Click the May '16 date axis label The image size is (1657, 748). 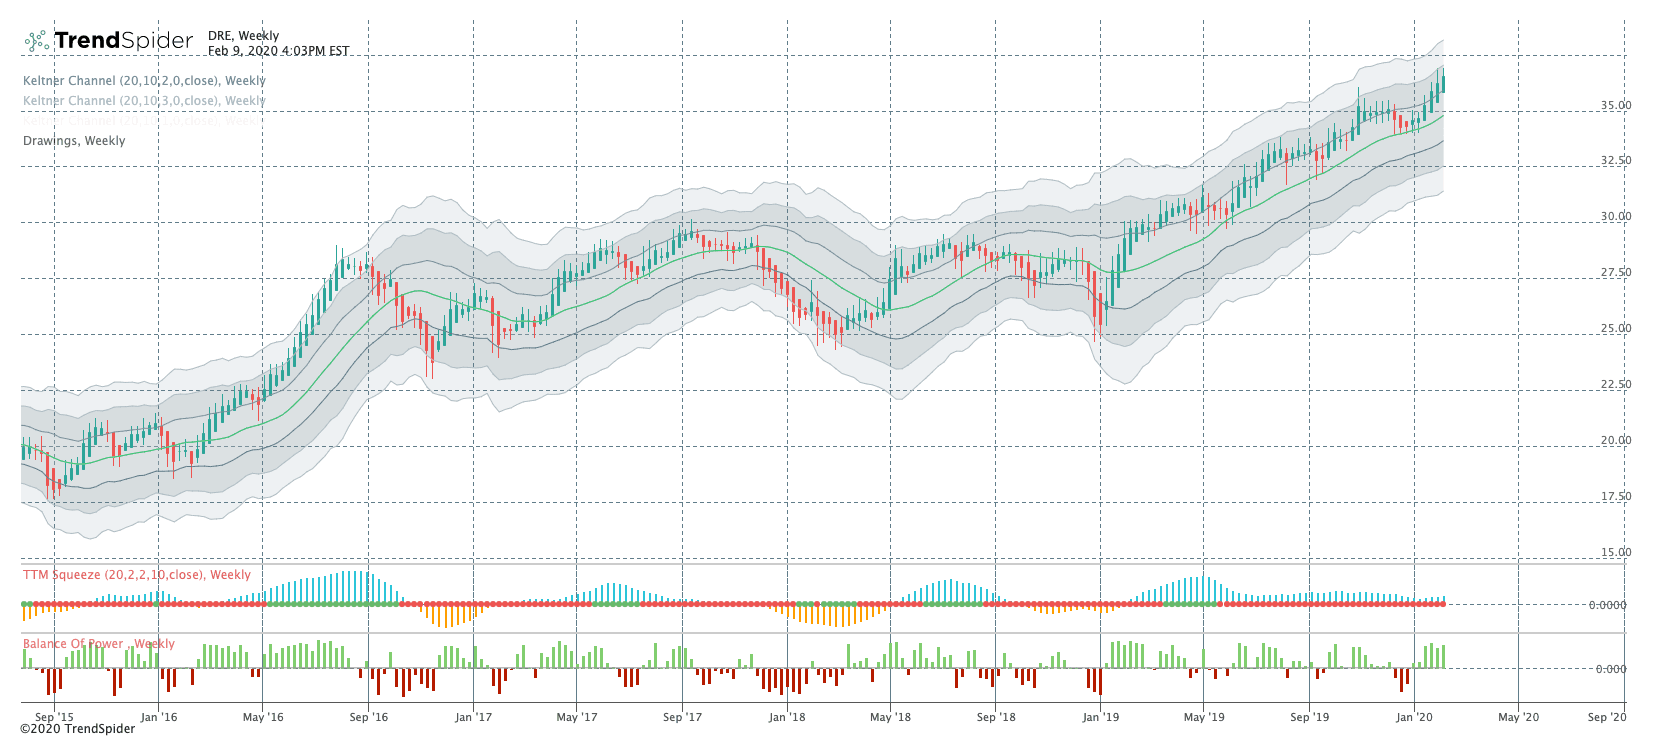(263, 717)
